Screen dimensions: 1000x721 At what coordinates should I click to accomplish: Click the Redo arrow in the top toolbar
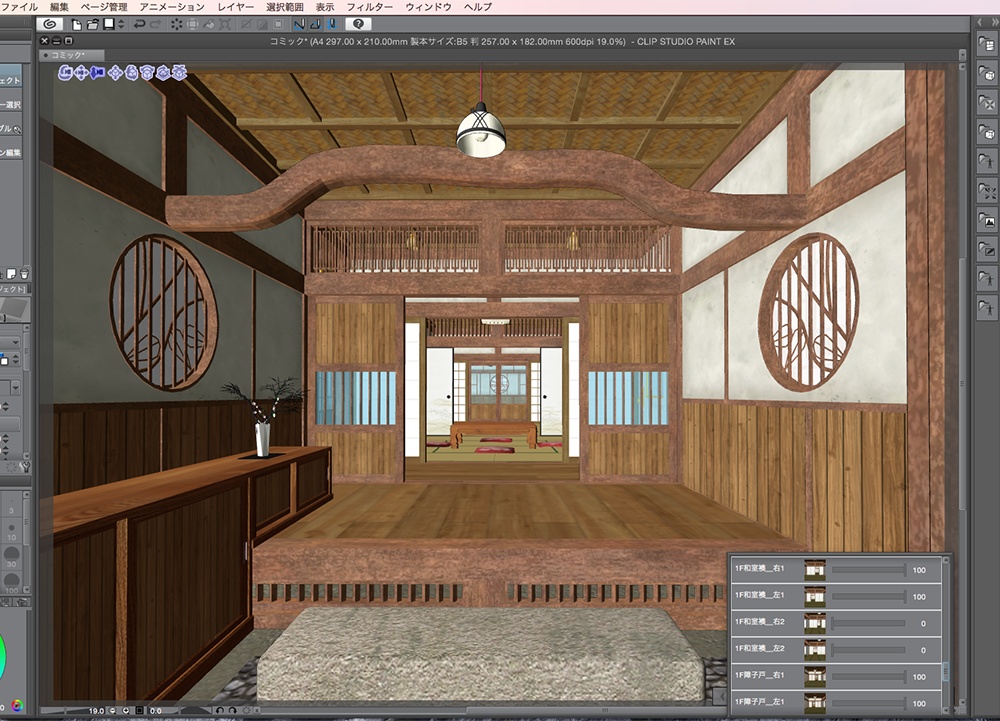155,26
